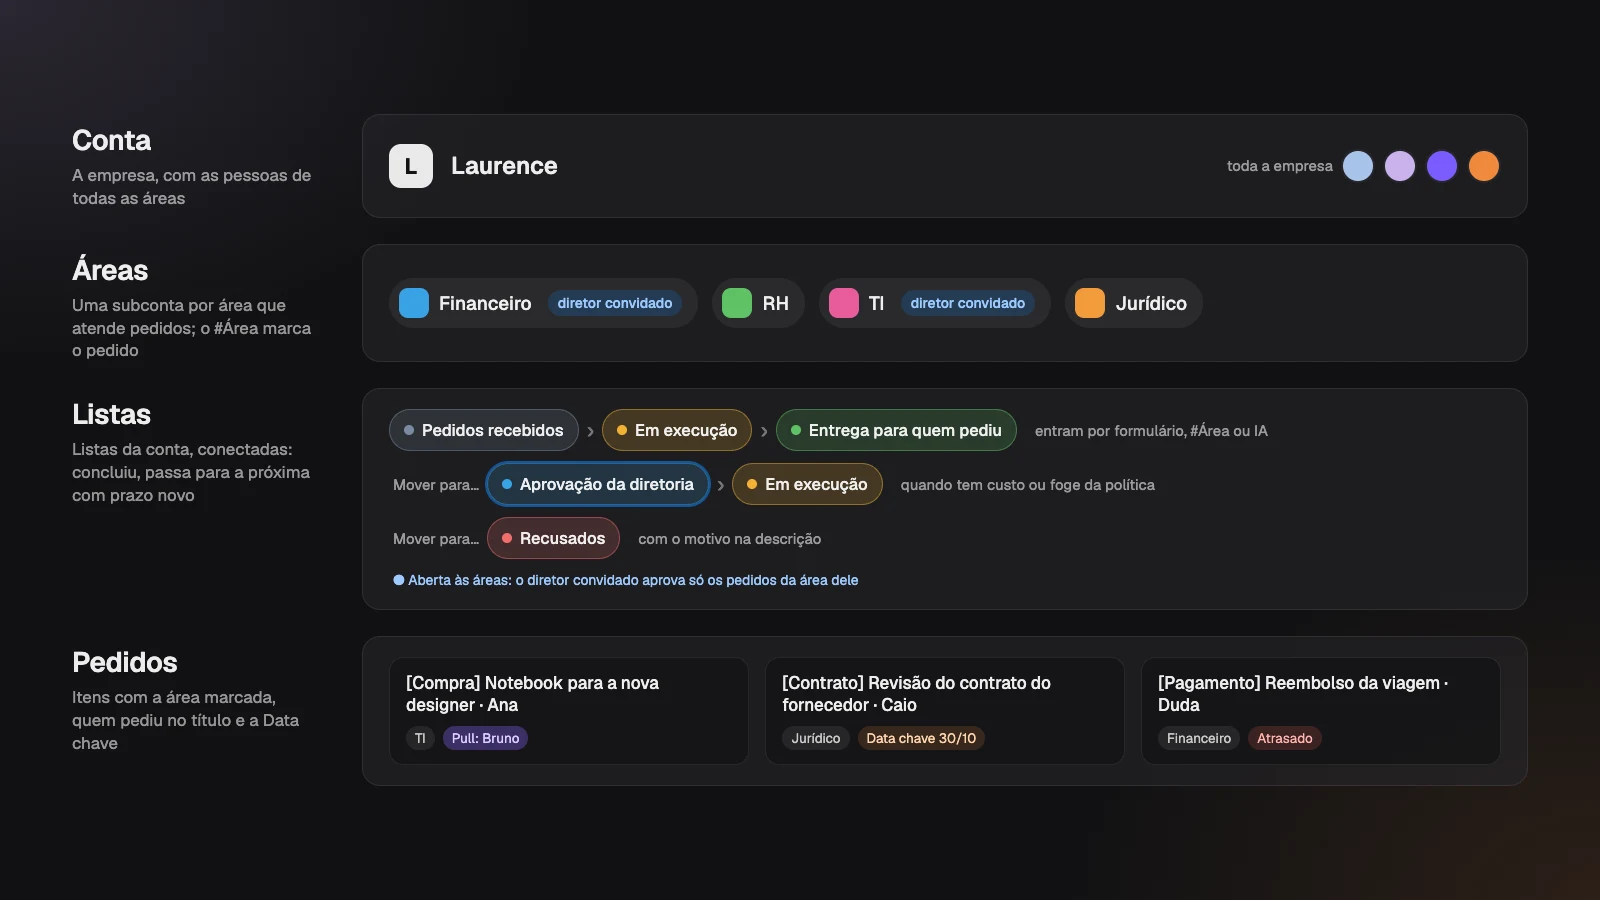The image size is (1600, 900).
Task: Click "Mover para..." beside Recusados
Action: click(436, 539)
